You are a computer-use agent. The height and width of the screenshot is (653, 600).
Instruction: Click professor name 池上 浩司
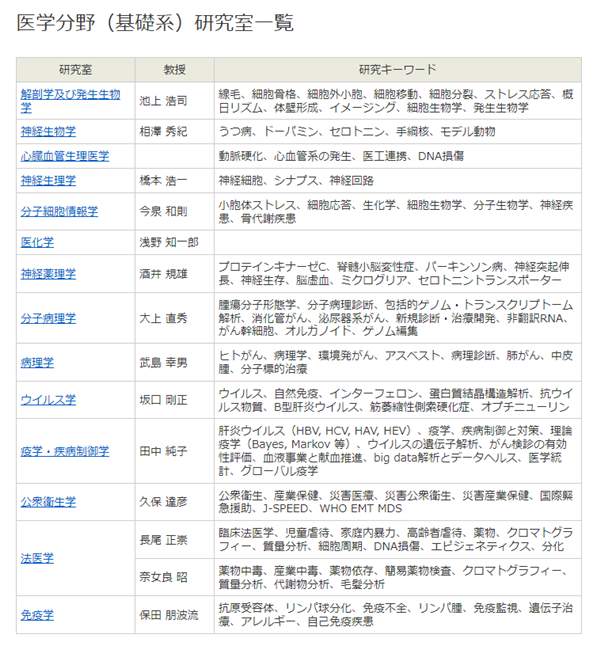(163, 100)
